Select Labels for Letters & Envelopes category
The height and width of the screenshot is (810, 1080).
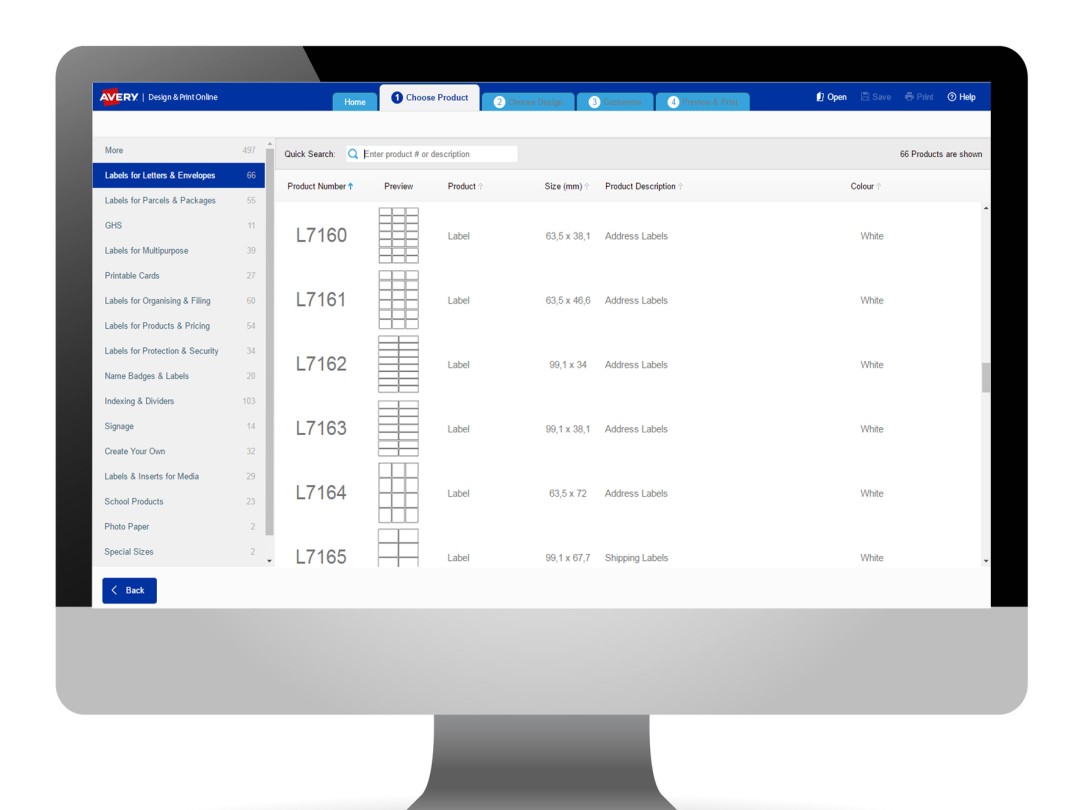point(179,175)
